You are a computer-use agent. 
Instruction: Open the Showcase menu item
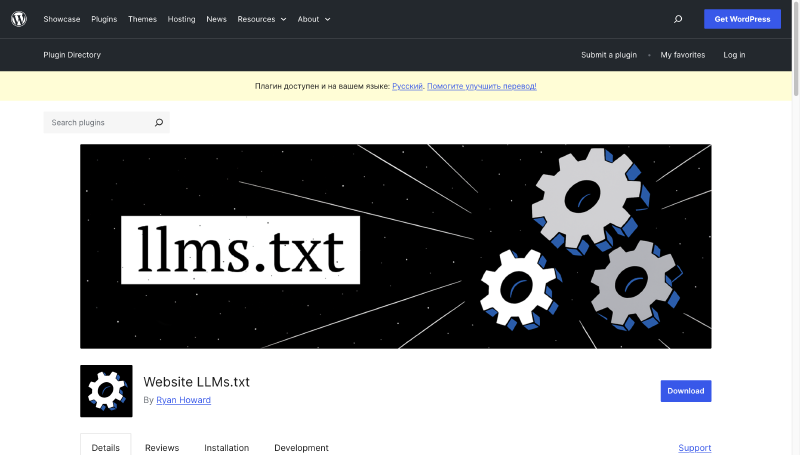pyautogui.click(x=62, y=19)
